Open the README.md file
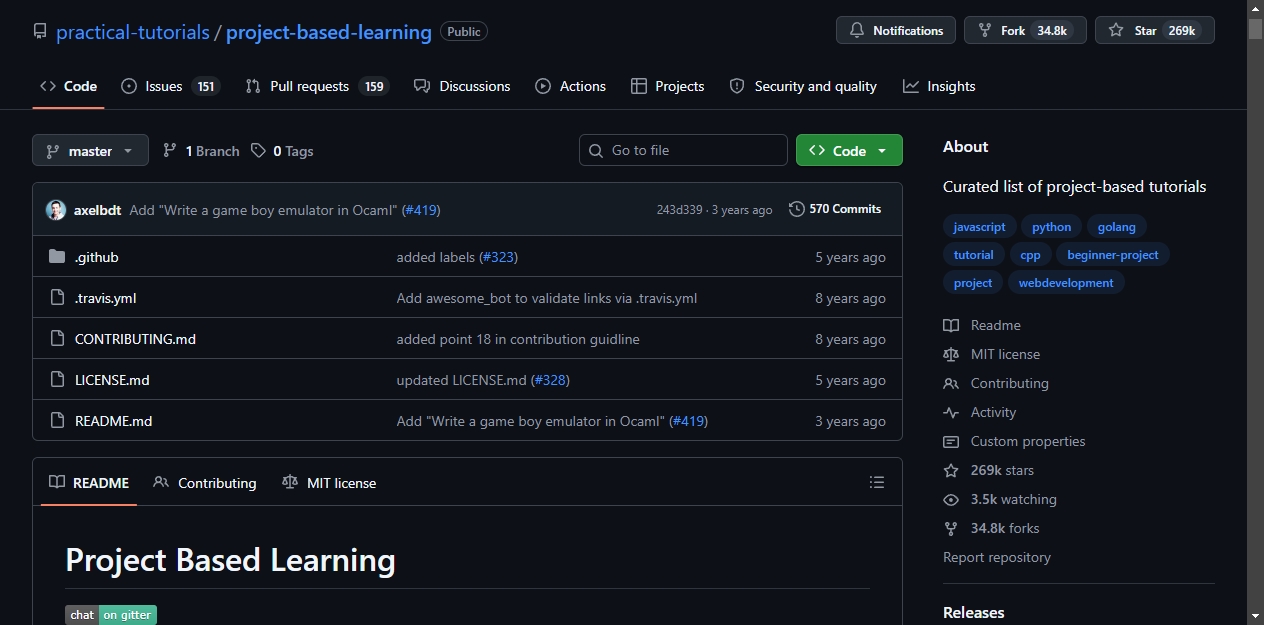The width and height of the screenshot is (1264, 625). (114, 421)
